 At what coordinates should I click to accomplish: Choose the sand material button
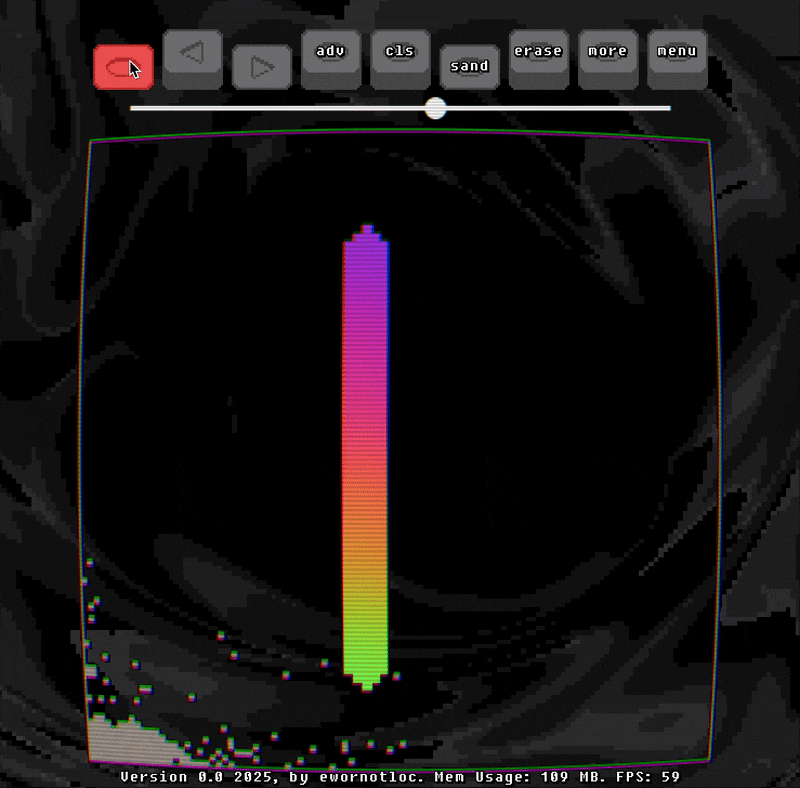pos(469,67)
